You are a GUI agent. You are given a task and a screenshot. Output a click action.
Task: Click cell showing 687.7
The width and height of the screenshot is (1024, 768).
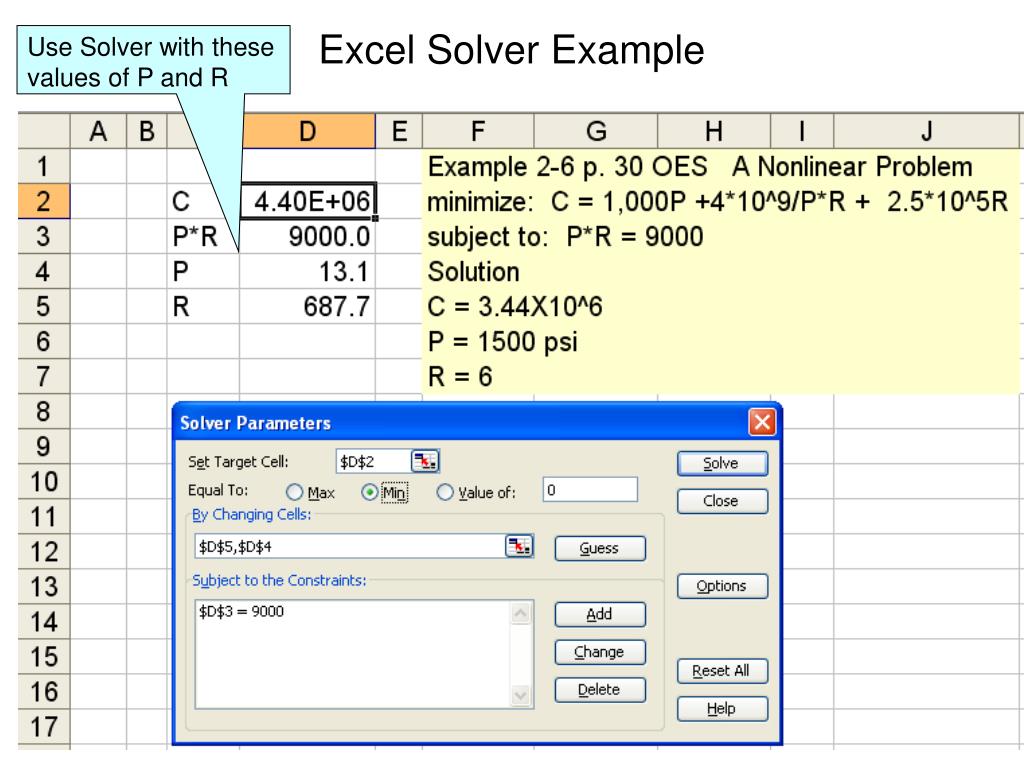click(307, 306)
